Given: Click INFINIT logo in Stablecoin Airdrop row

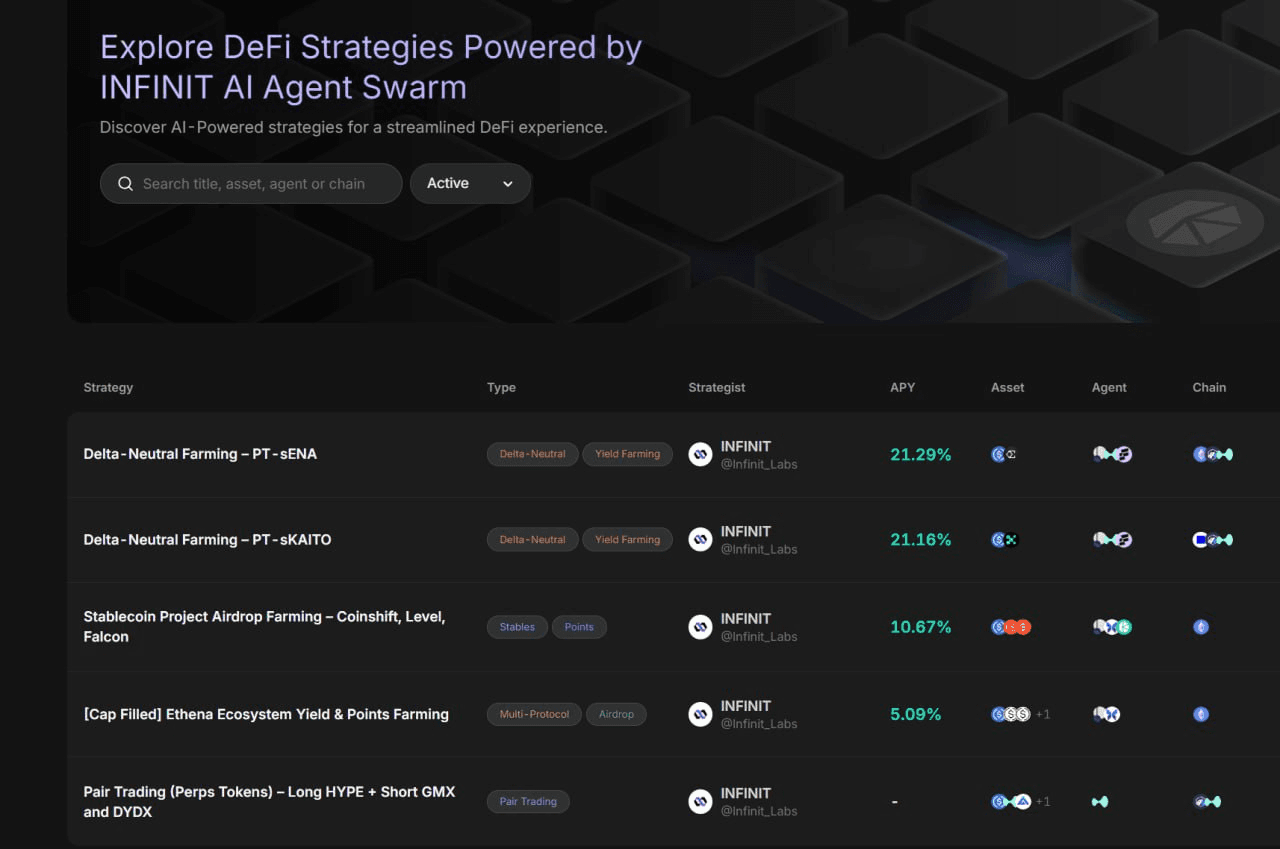Looking at the screenshot, I should pyautogui.click(x=700, y=627).
